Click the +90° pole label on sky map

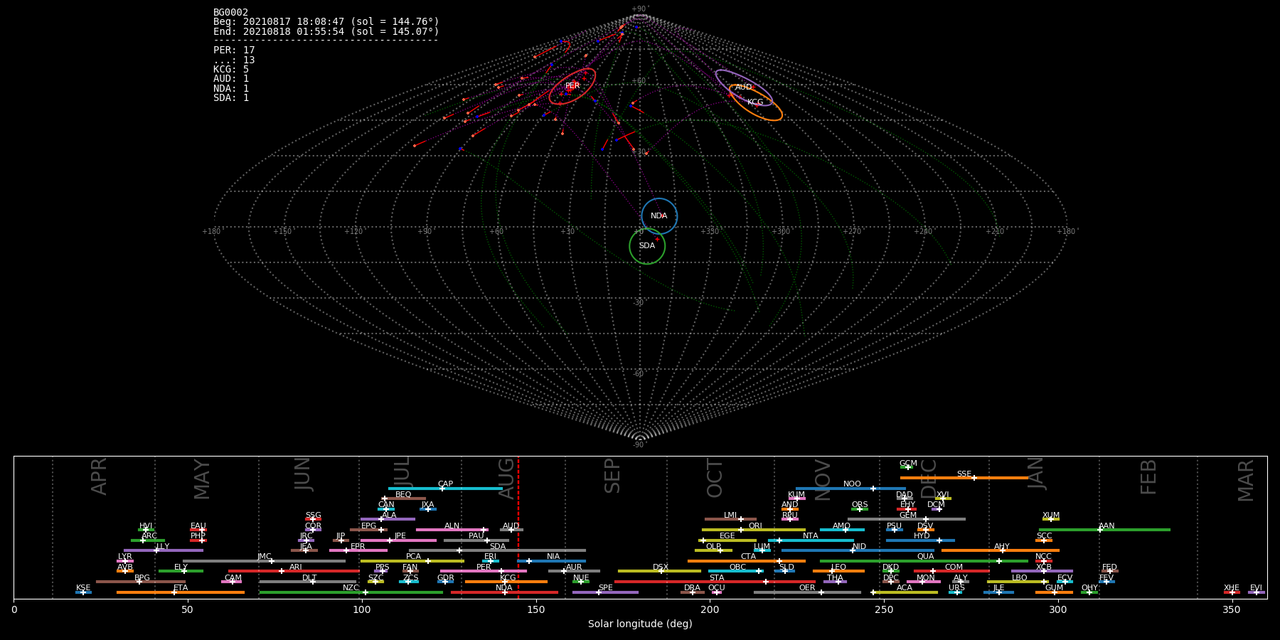tap(640, 9)
